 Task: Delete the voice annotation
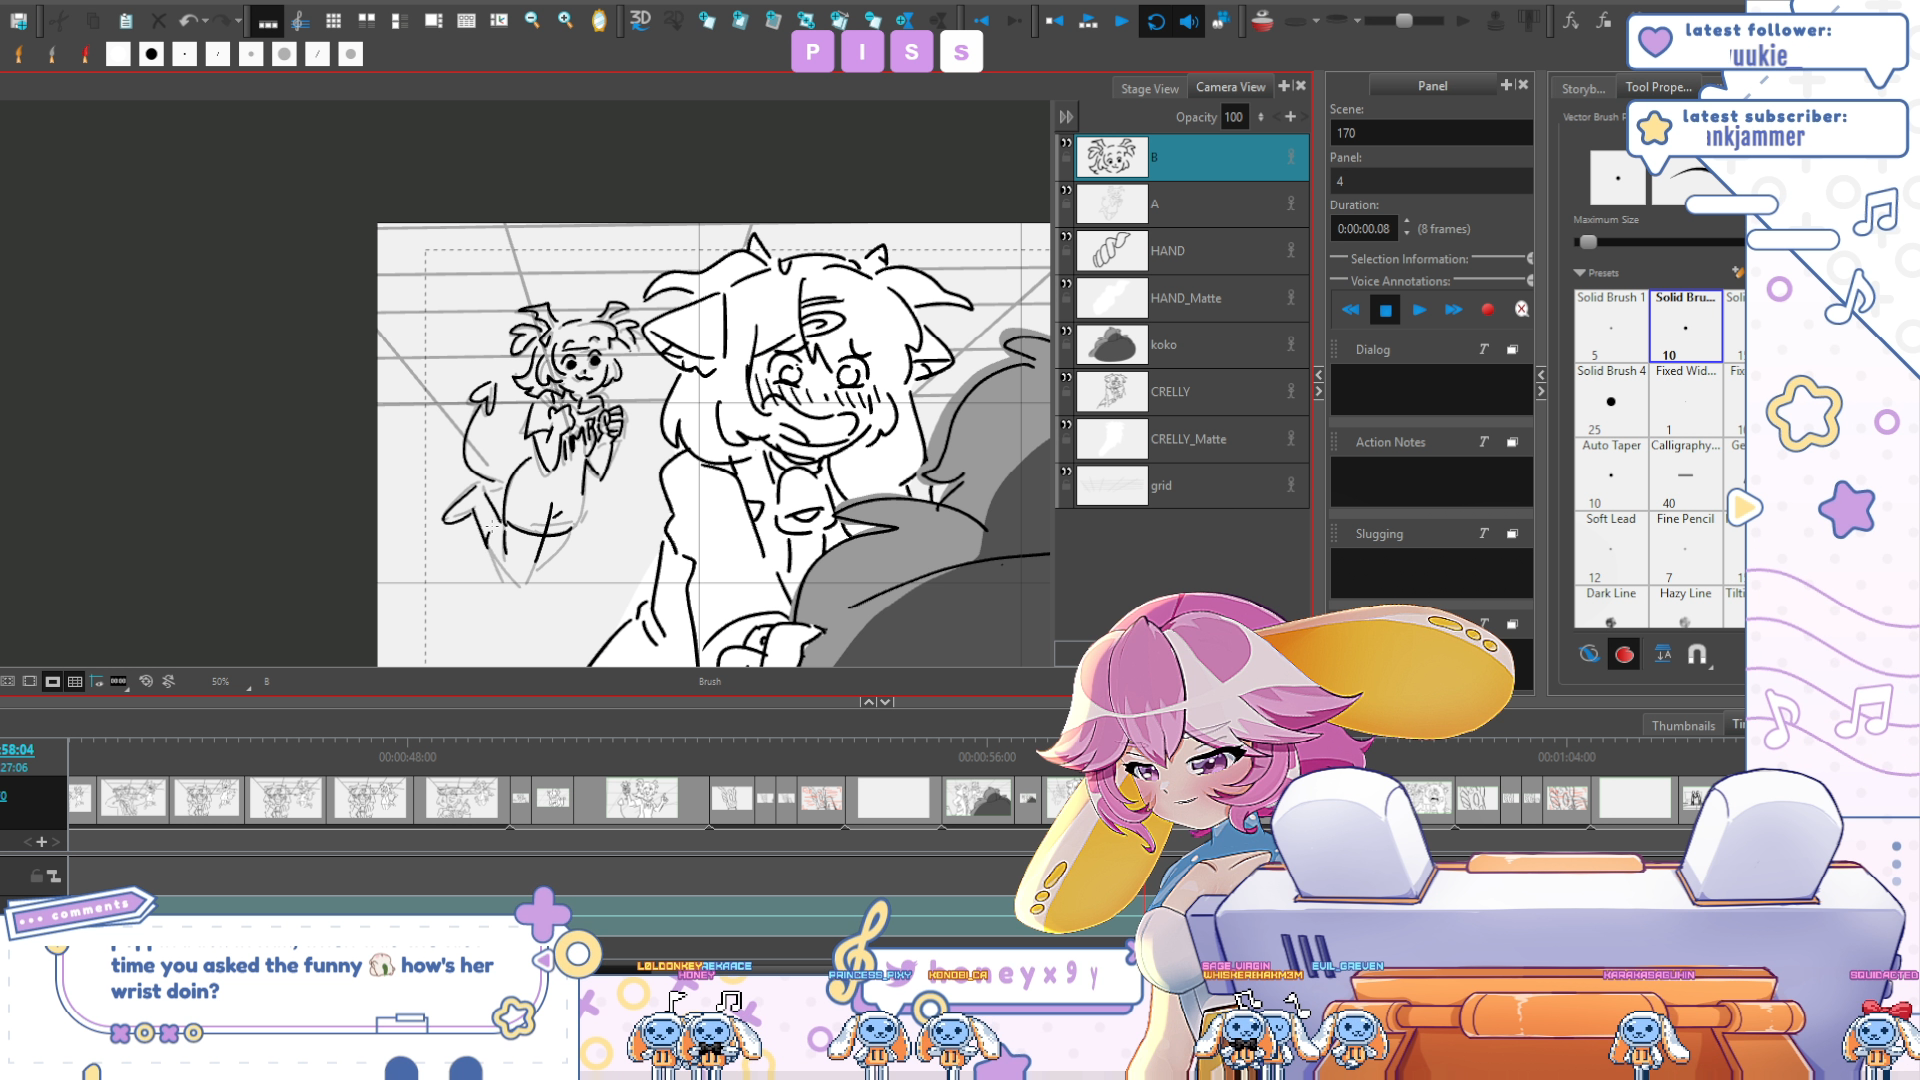pos(1521,310)
